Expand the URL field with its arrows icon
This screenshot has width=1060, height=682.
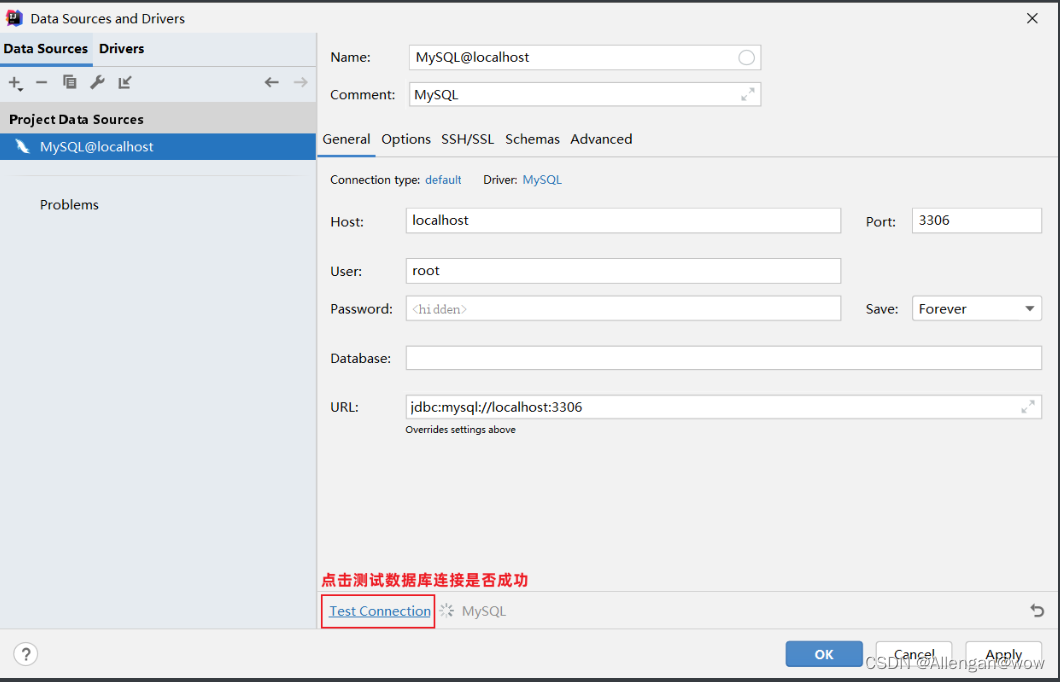point(1028,407)
